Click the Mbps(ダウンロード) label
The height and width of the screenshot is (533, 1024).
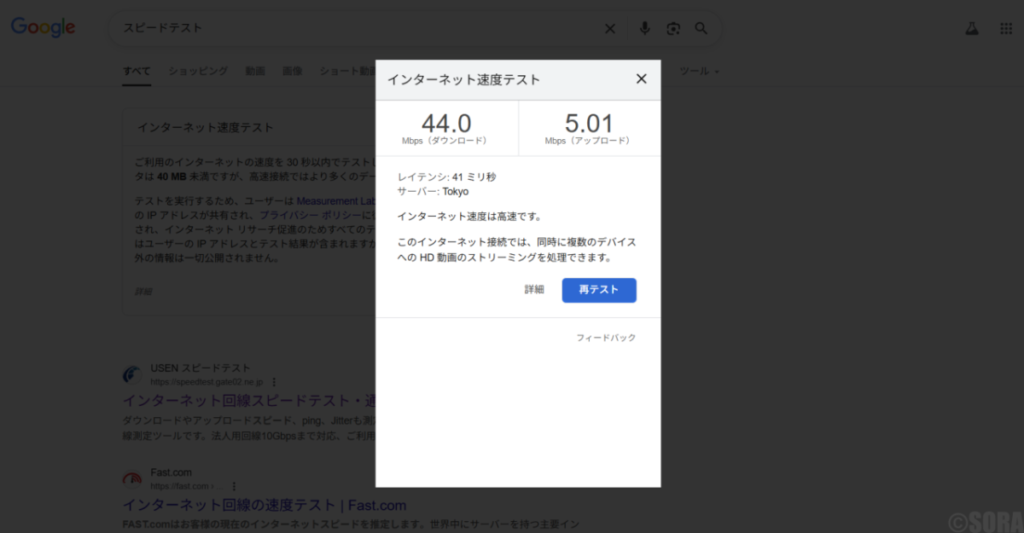click(446, 141)
